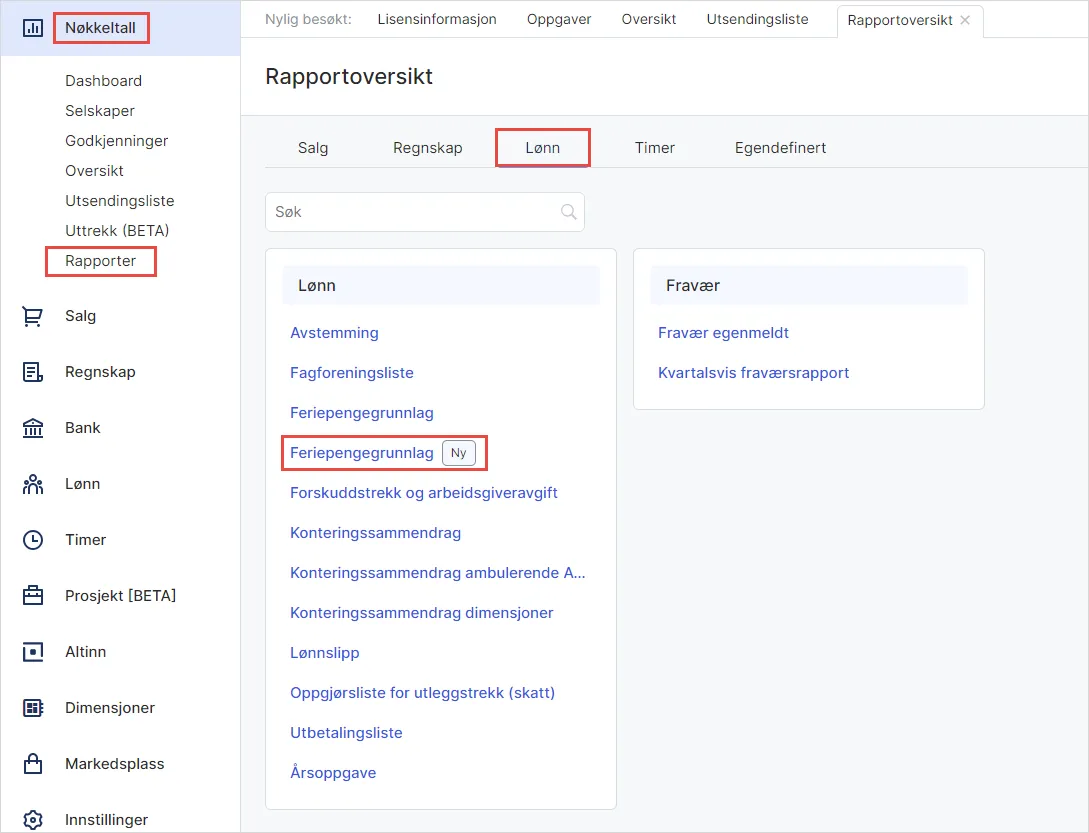This screenshot has width=1089, height=833.
Task: Open the Kvartalsvis fraværsrapport
Action: click(753, 373)
